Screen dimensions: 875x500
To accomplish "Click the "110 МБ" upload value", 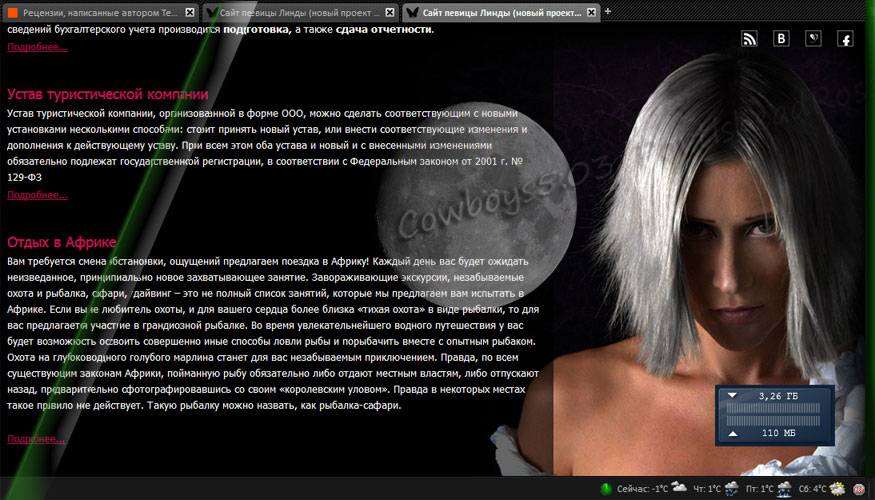I will click(778, 433).
